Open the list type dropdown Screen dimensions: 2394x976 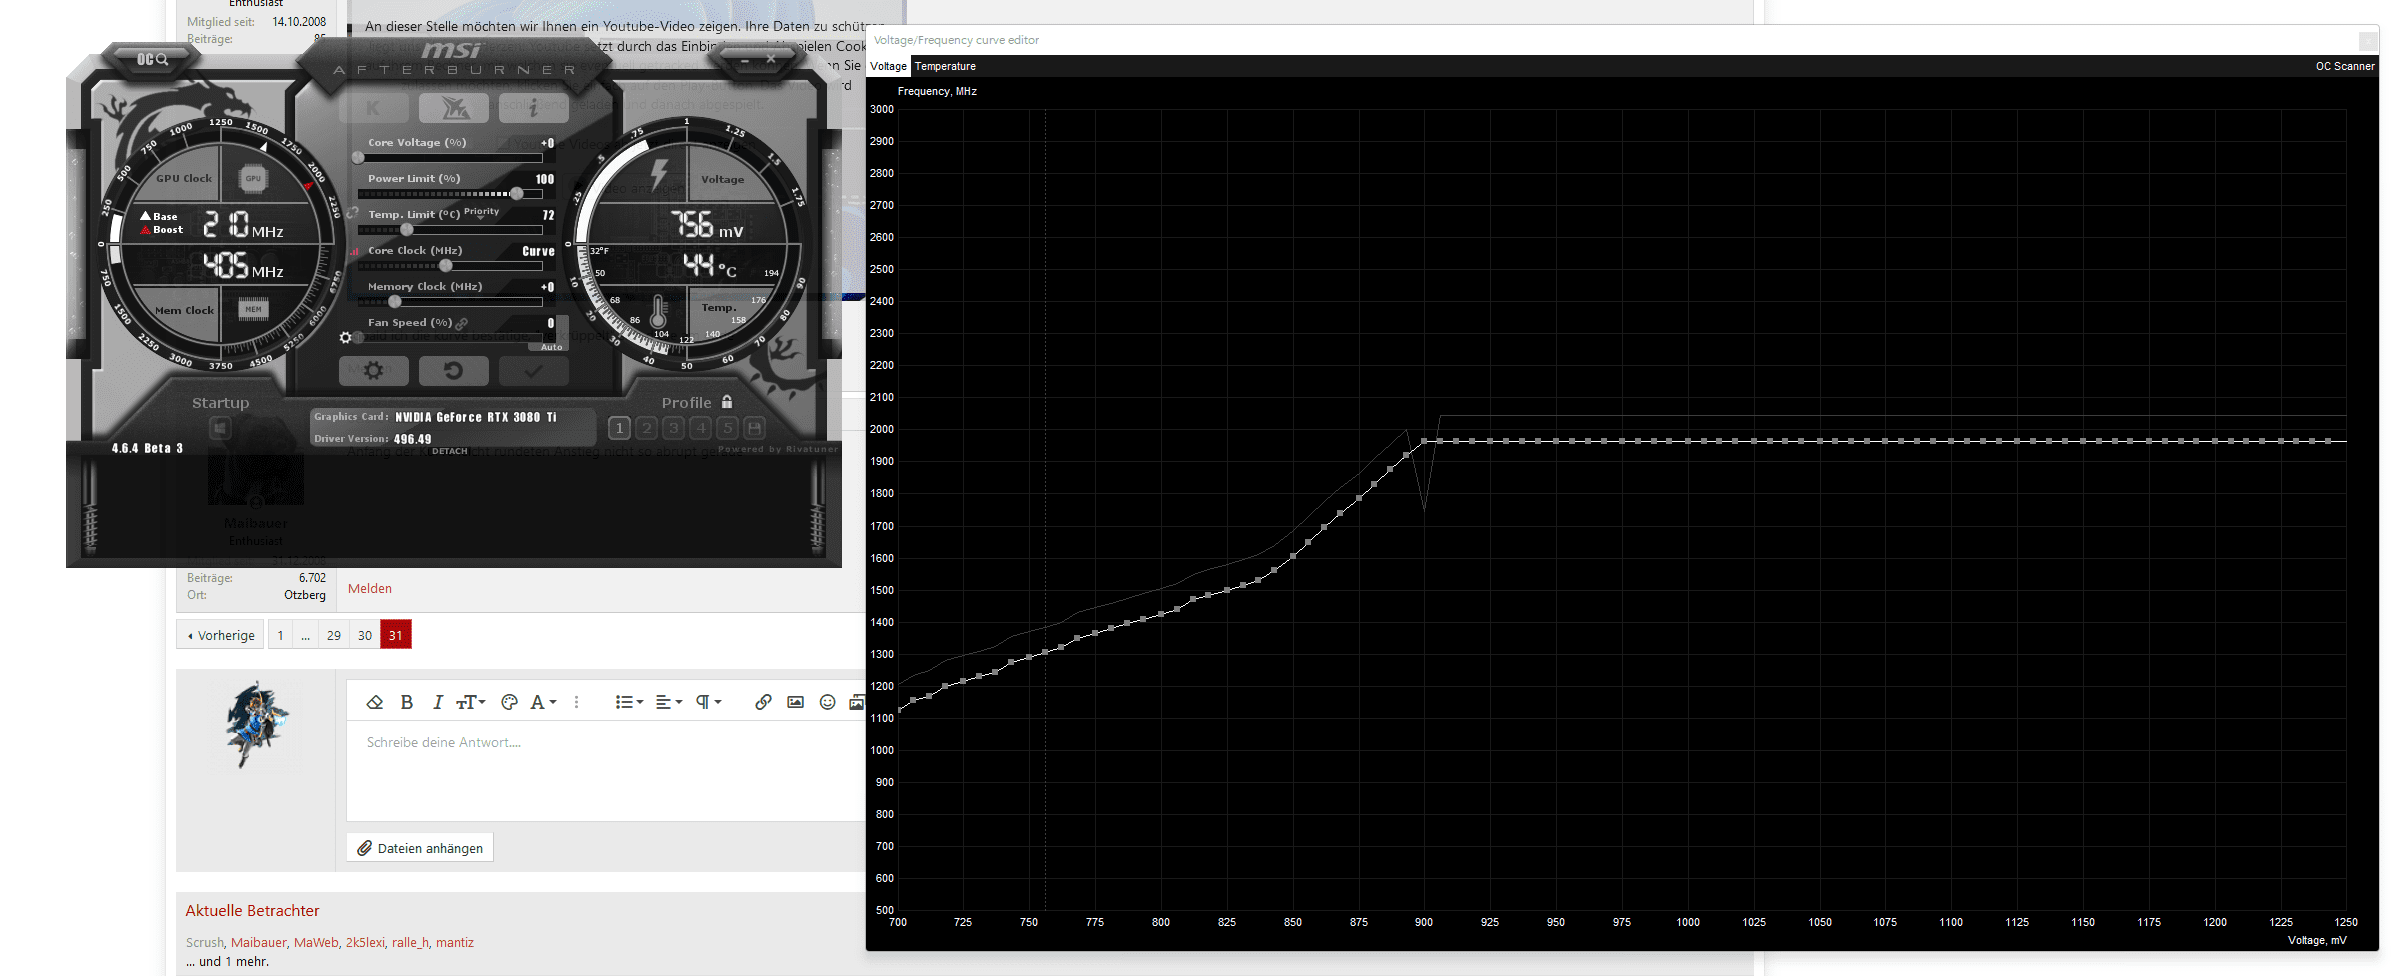(629, 702)
